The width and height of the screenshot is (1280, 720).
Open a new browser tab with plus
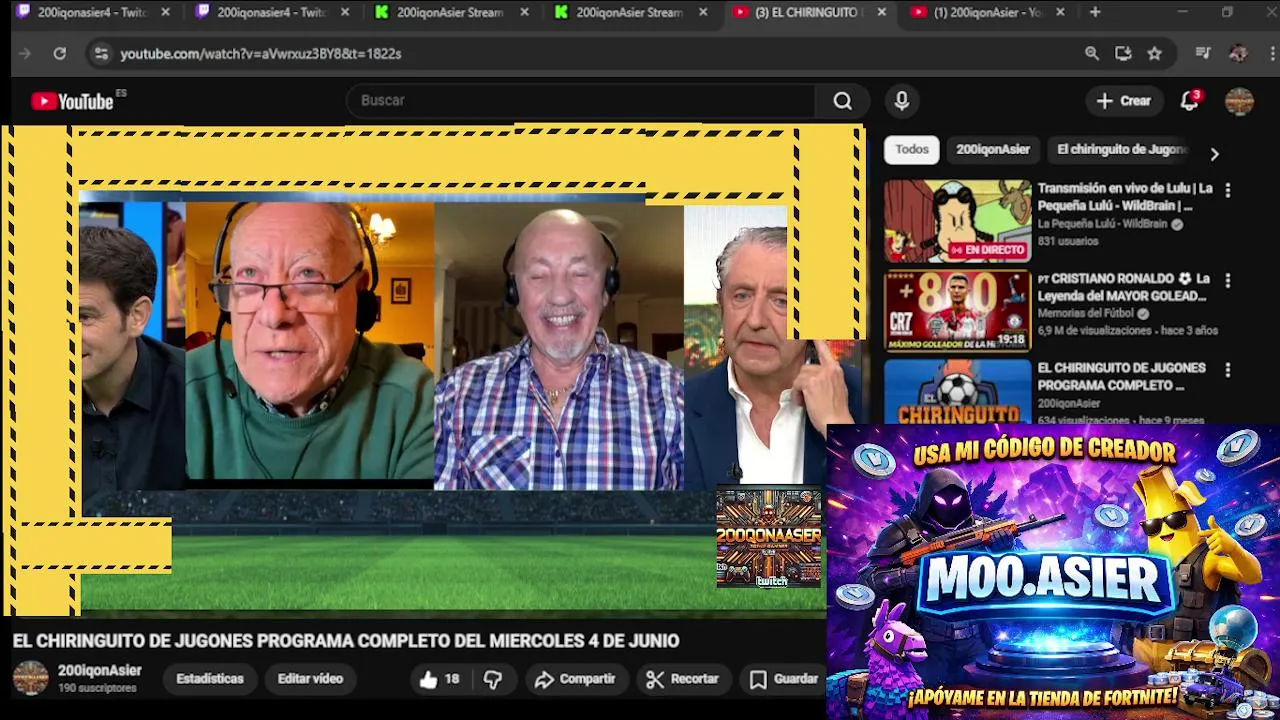(x=1095, y=13)
